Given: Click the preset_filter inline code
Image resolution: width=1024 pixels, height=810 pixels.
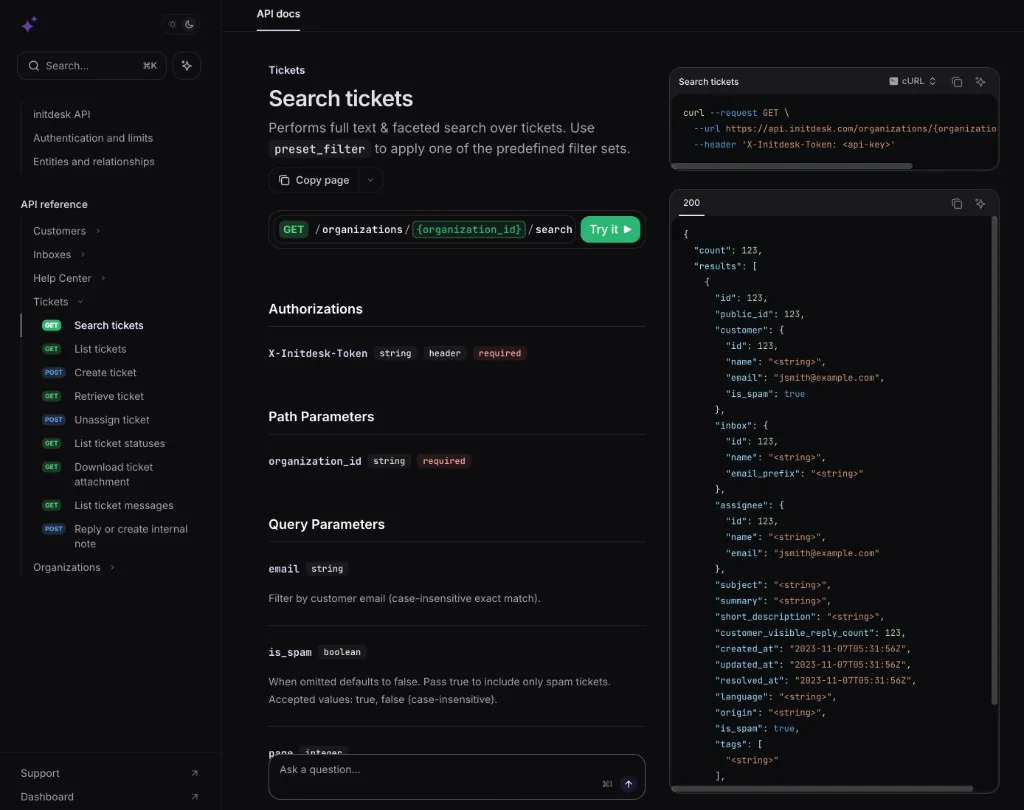Looking at the screenshot, I should click(319, 149).
